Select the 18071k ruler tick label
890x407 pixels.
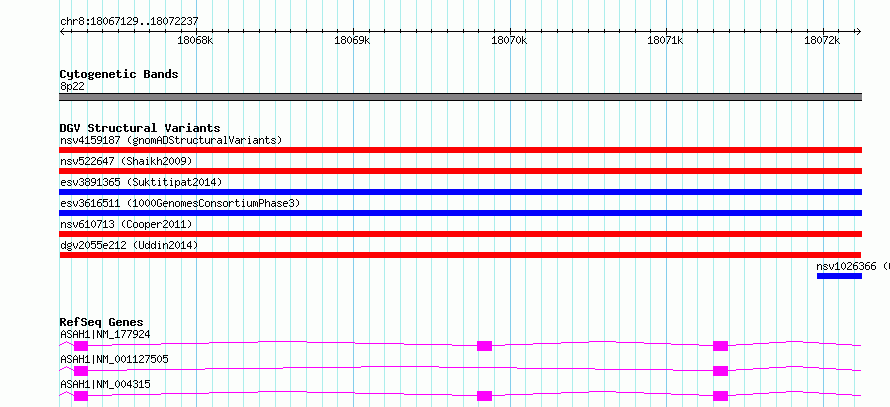(x=665, y=40)
